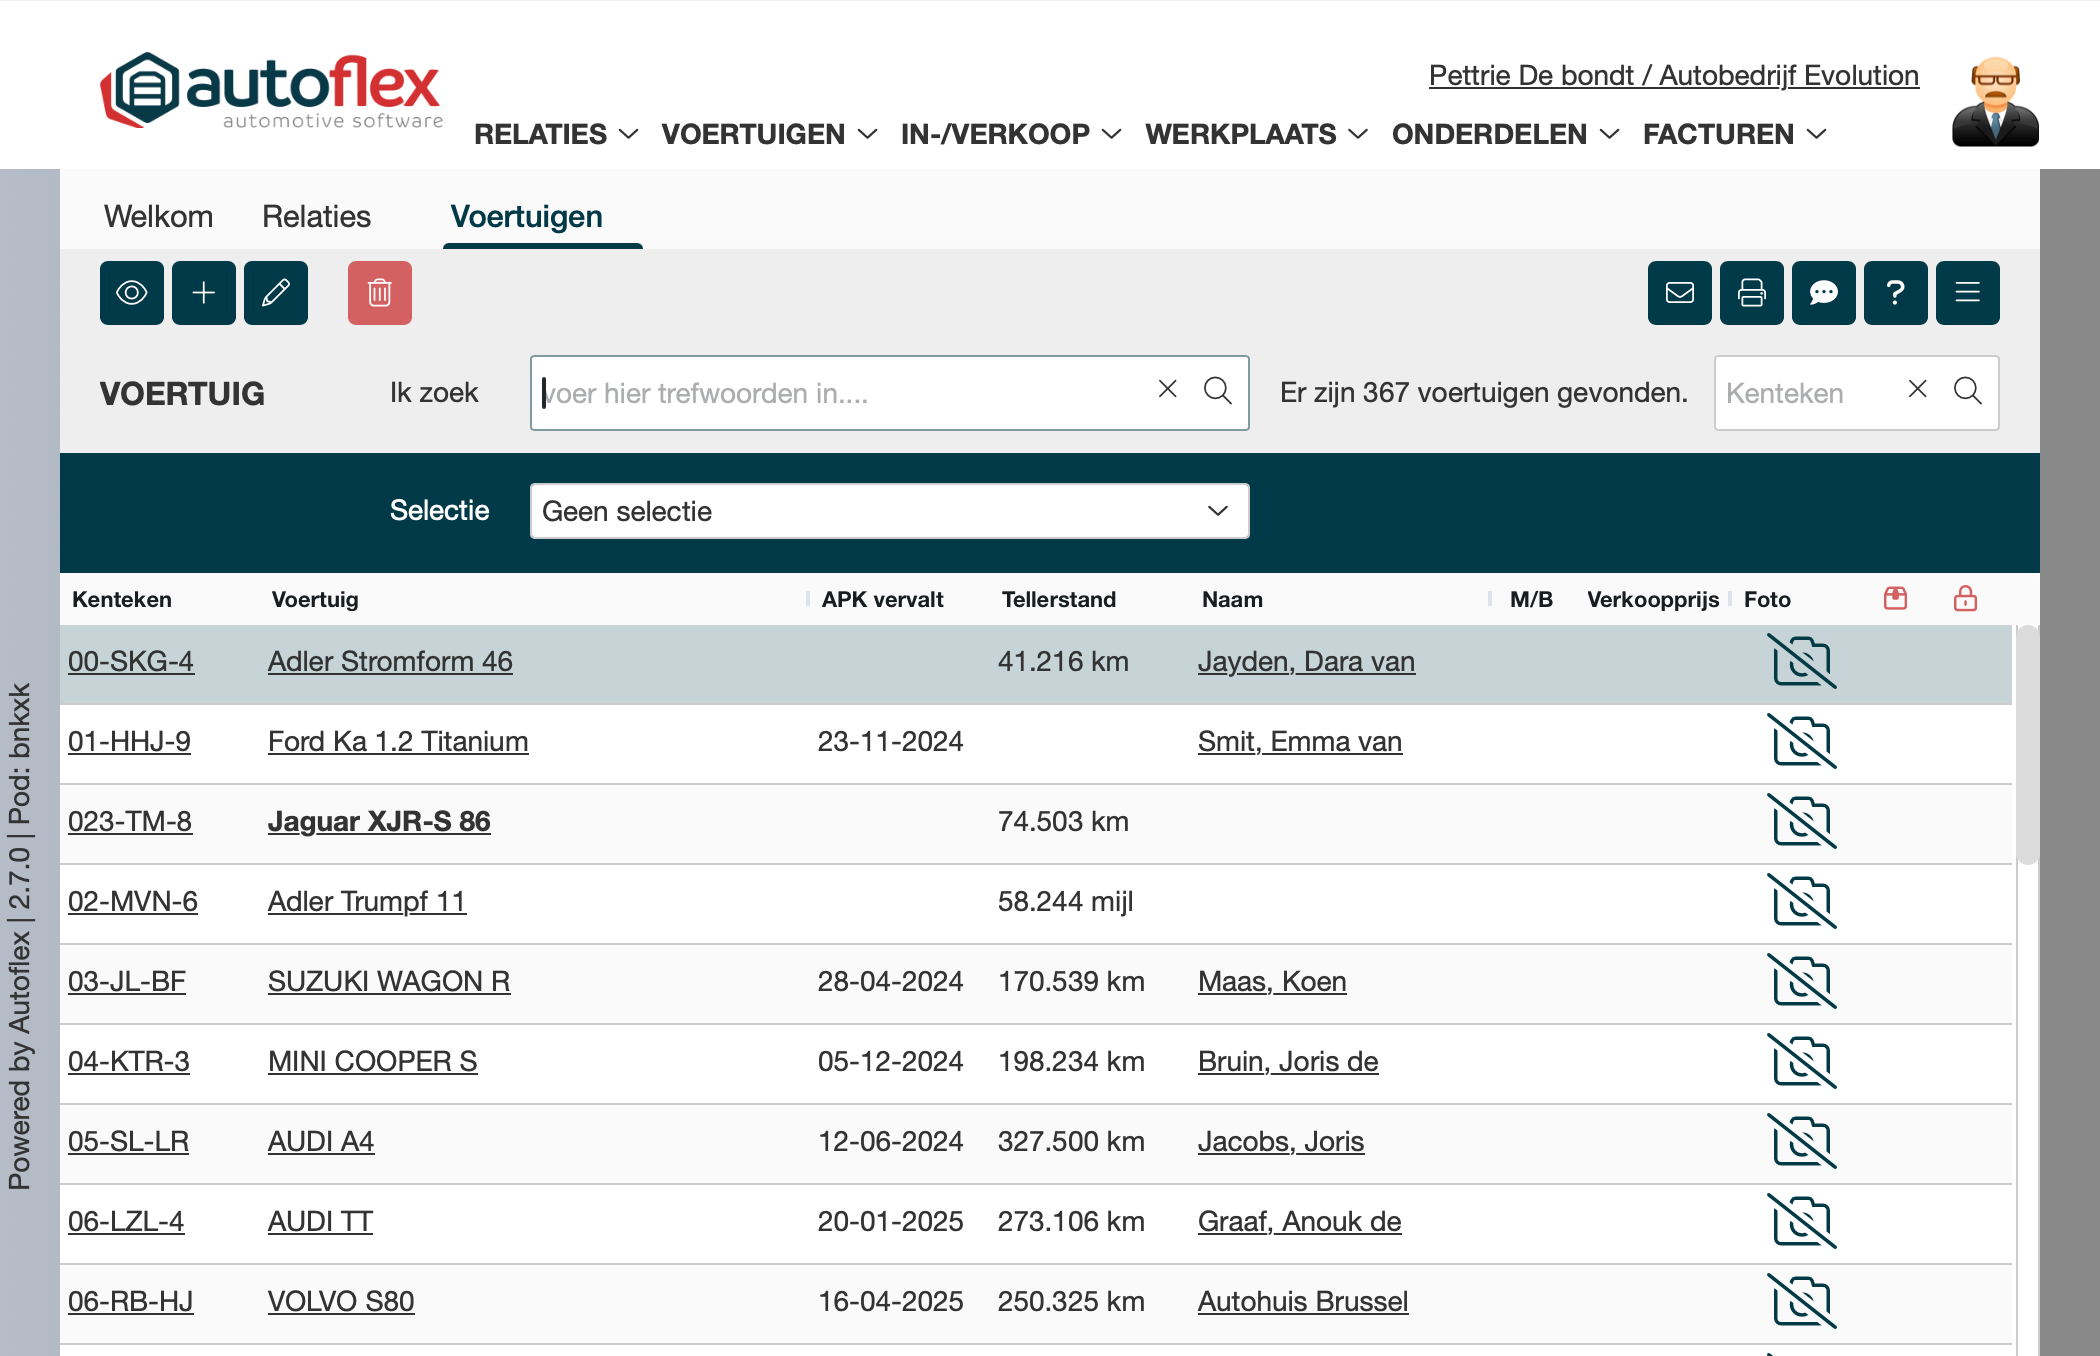The image size is (2100, 1356).
Task: Click the pencil edit icon
Action: click(x=276, y=293)
